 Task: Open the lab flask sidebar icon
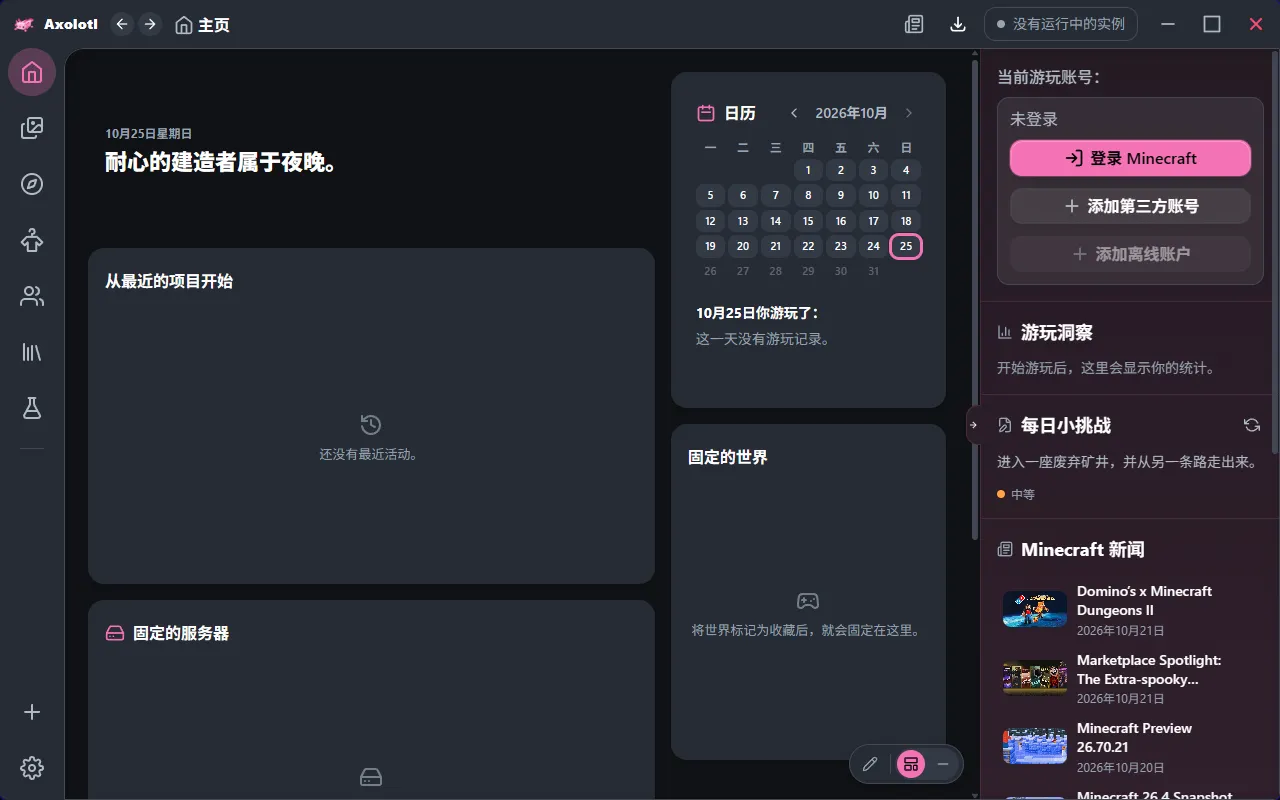32,408
